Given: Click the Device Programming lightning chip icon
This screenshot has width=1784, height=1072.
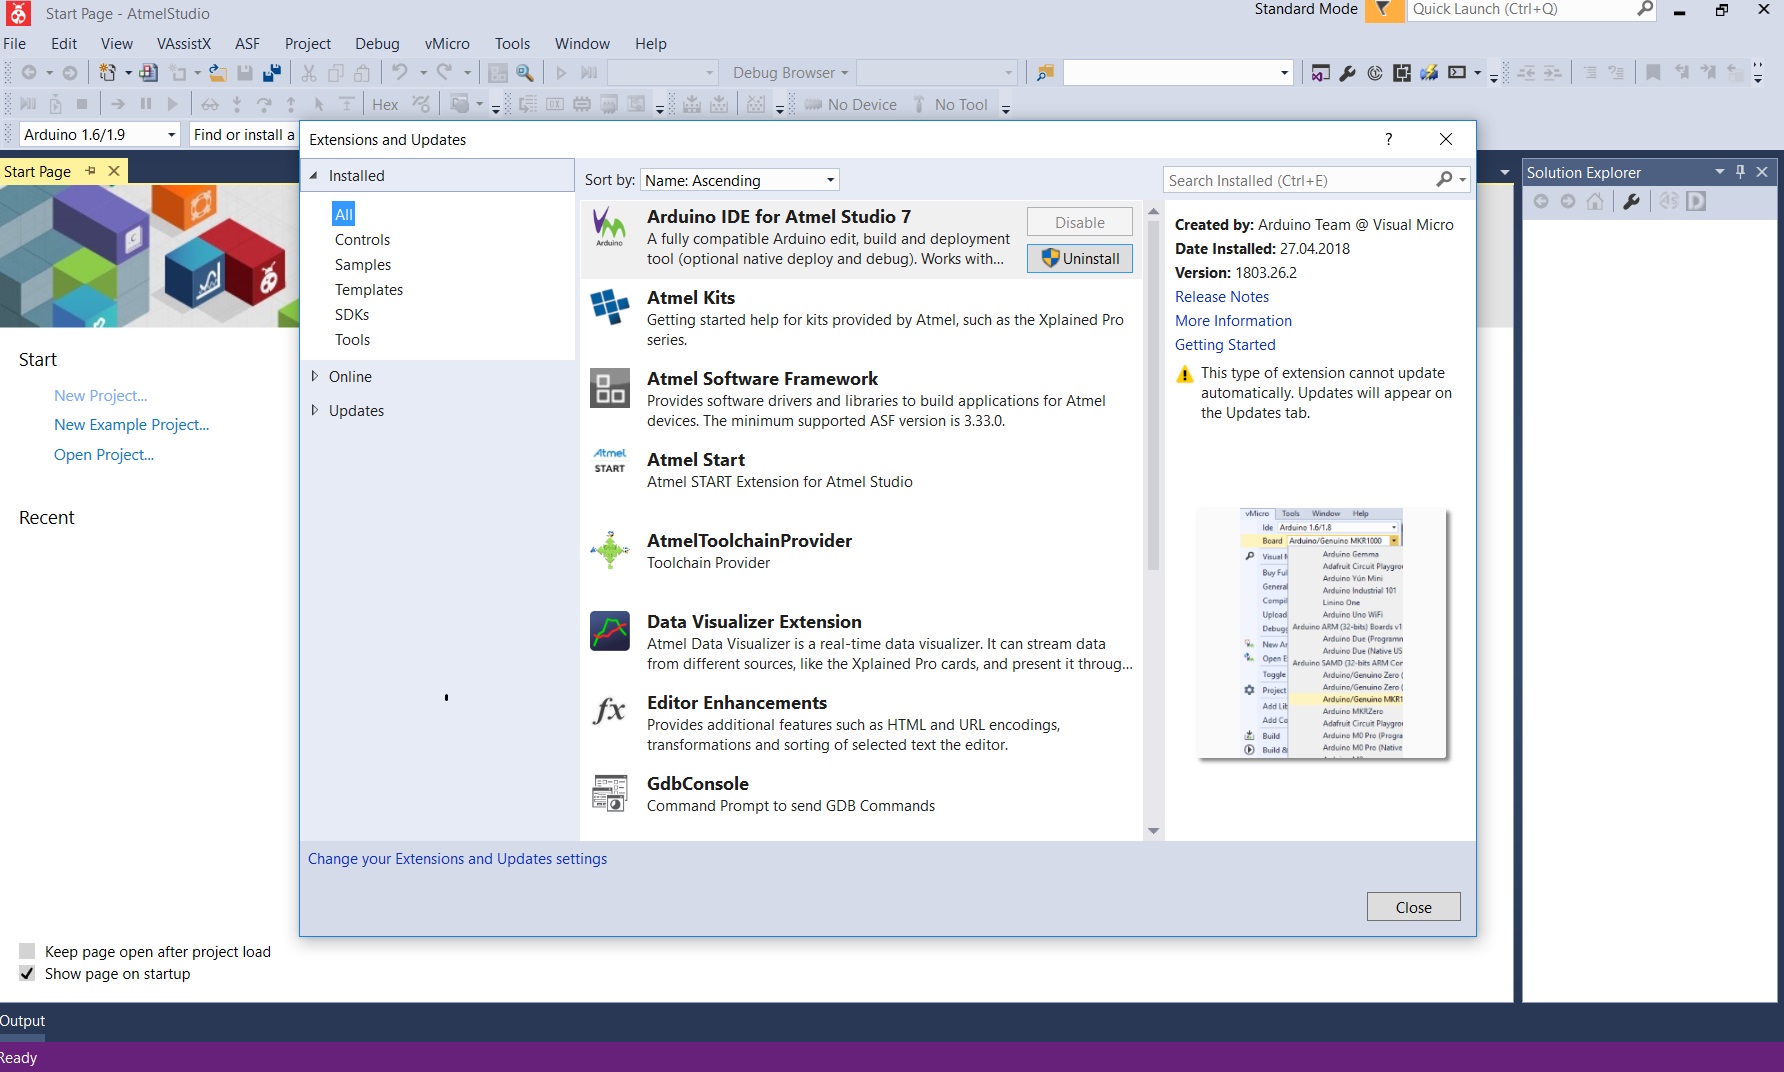Looking at the screenshot, I should 1429,73.
